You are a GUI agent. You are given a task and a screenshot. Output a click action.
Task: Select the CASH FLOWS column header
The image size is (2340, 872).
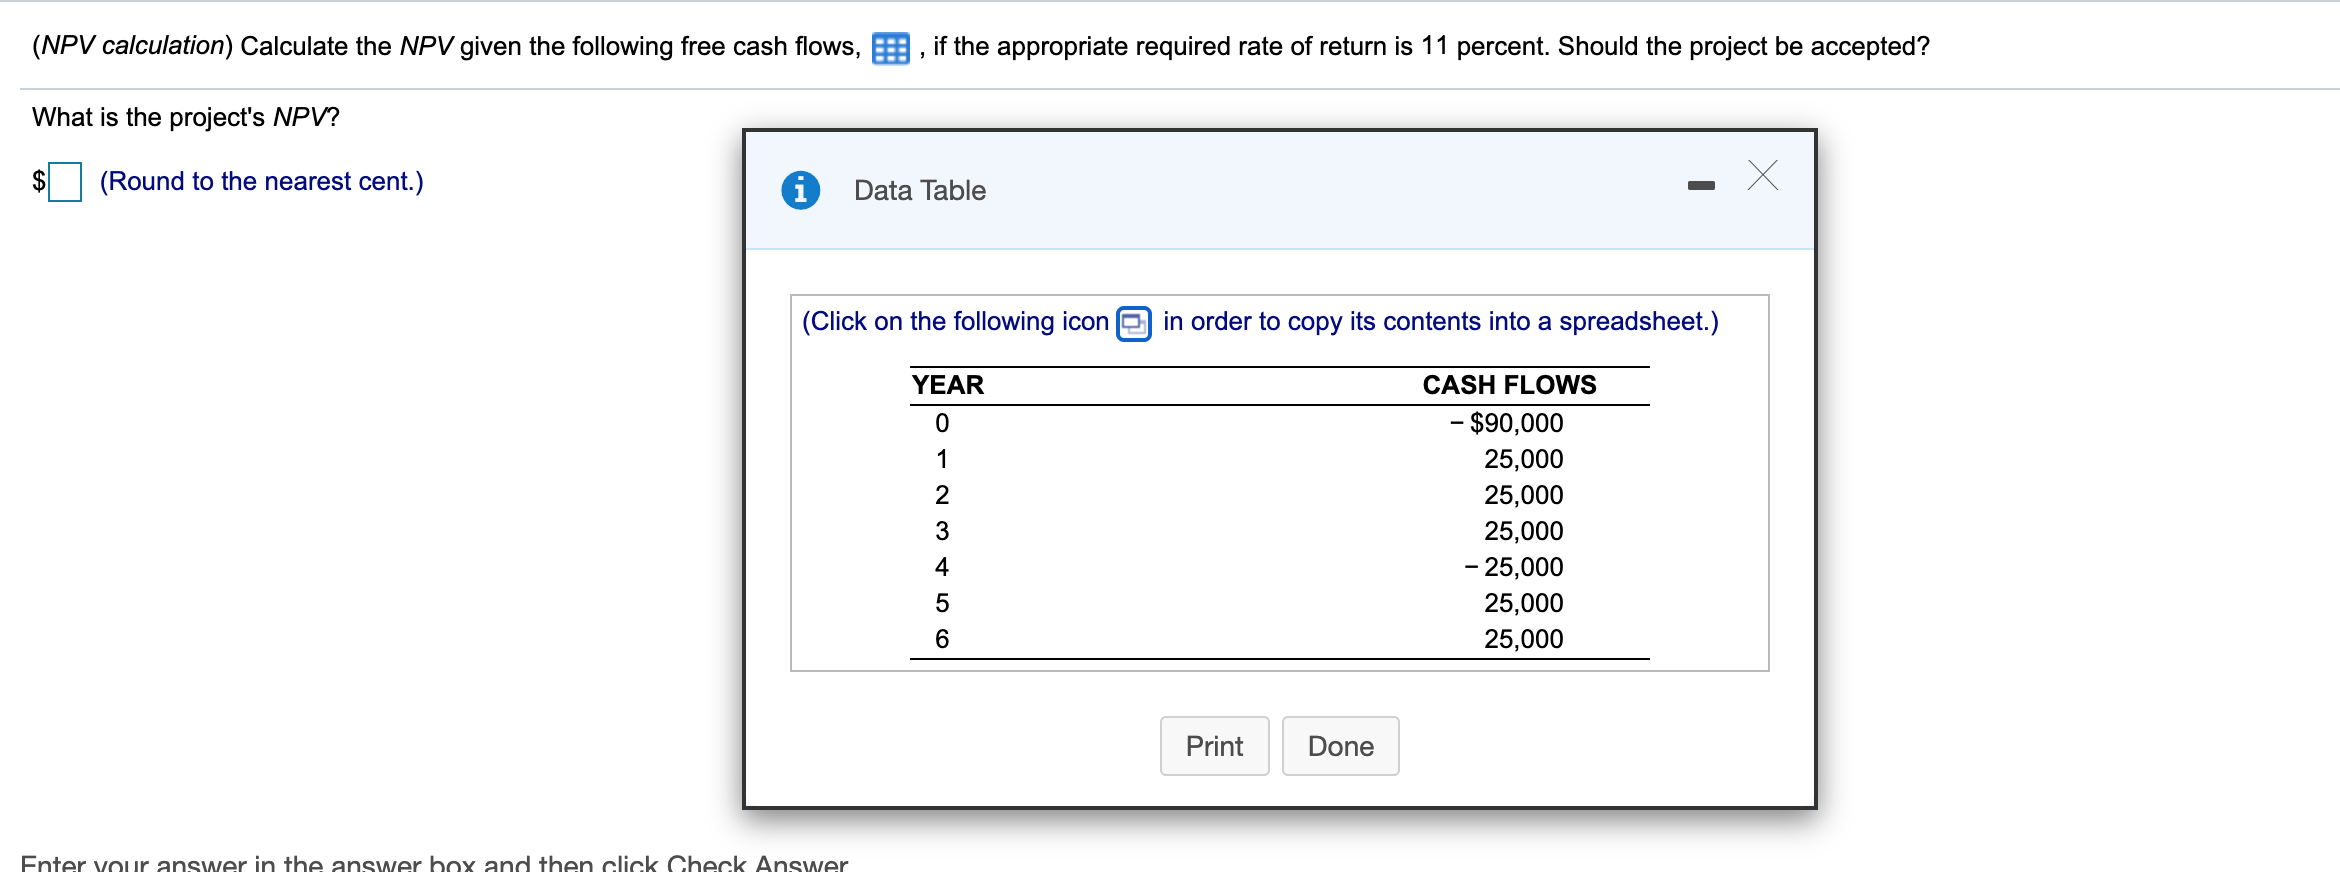[1510, 384]
